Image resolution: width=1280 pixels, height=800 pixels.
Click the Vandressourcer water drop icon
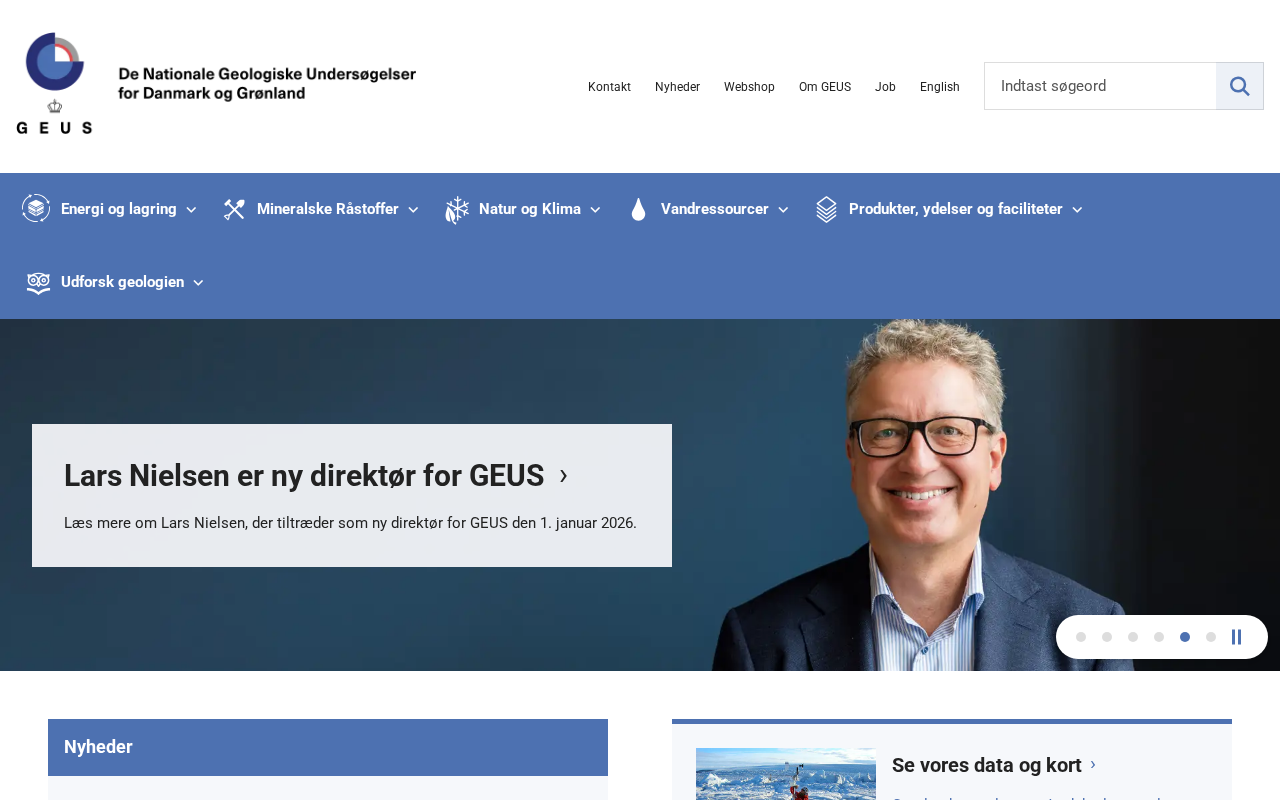click(x=638, y=209)
